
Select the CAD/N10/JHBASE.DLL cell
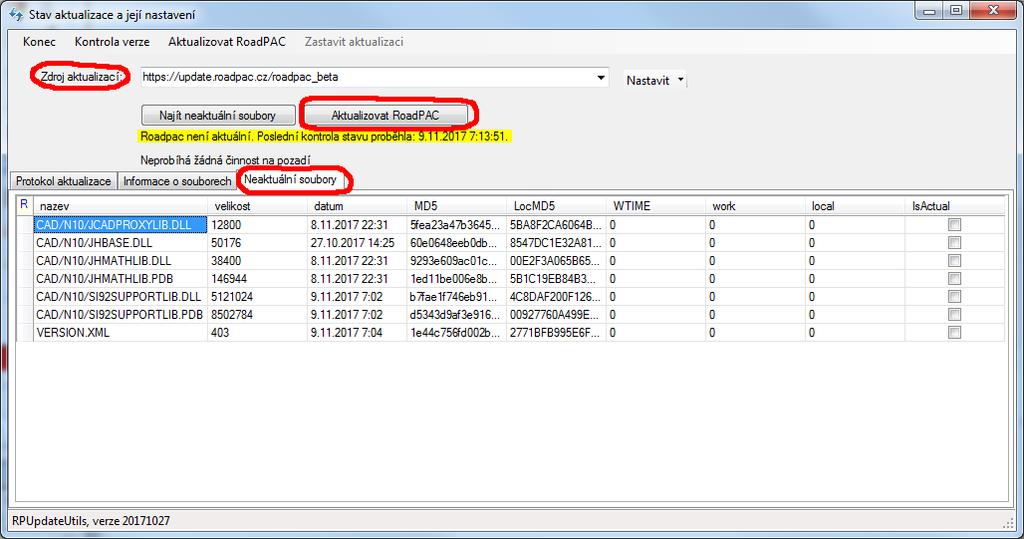(x=120, y=242)
